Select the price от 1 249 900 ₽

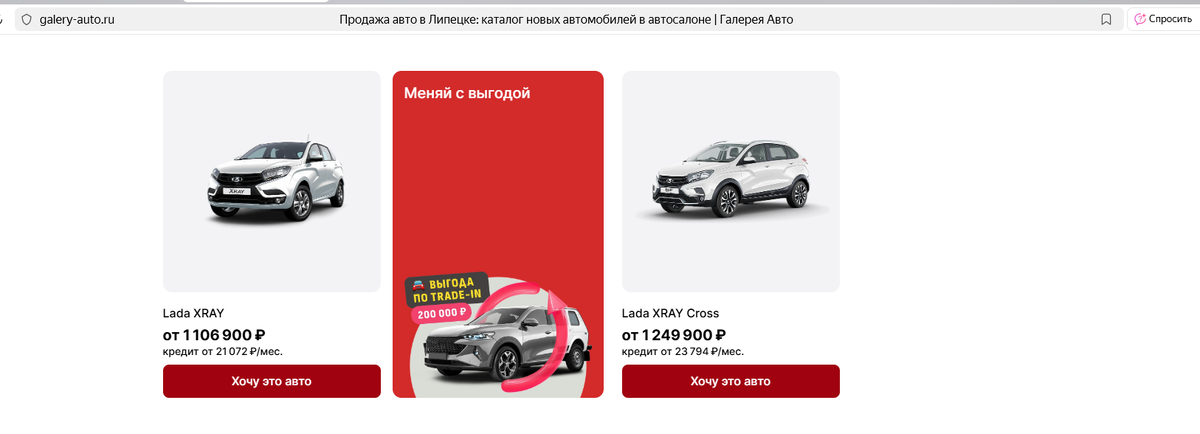pyautogui.click(x=674, y=335)
